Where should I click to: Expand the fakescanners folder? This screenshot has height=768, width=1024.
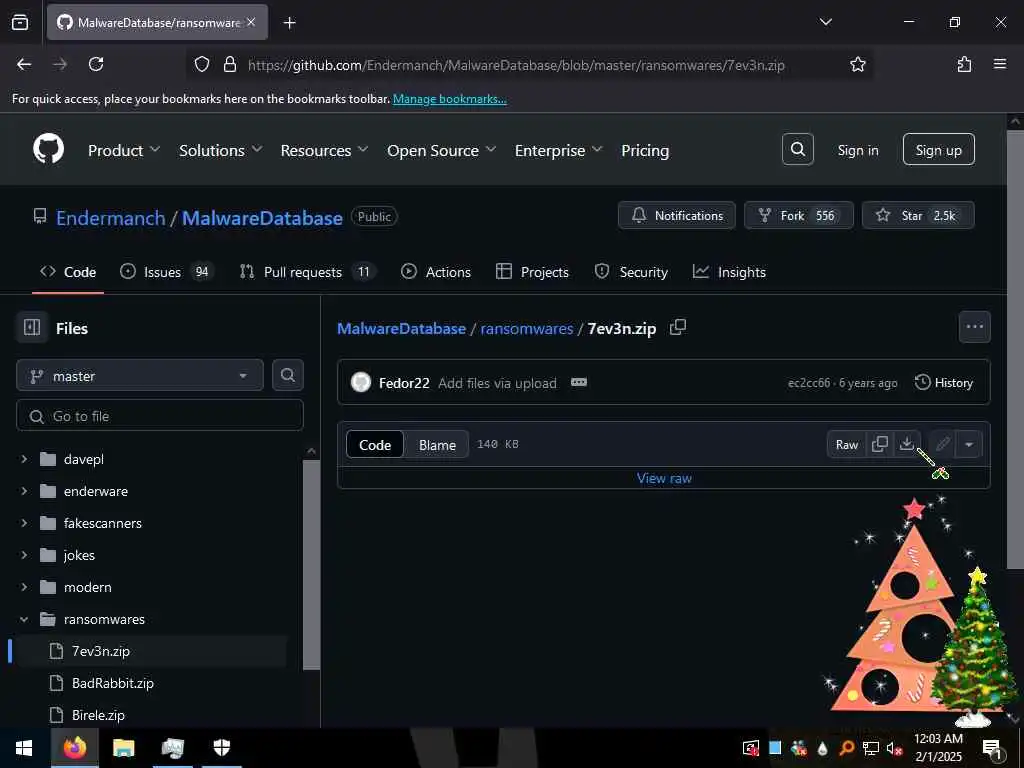(x=24, y=523)
